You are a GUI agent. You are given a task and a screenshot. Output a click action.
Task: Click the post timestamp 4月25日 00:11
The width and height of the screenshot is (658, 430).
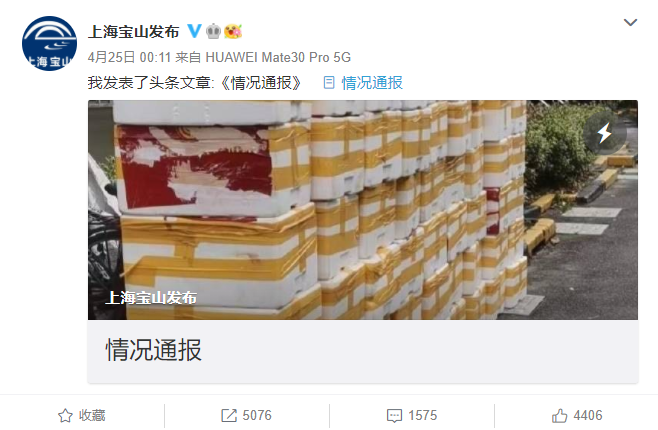[x=129, y=57]
